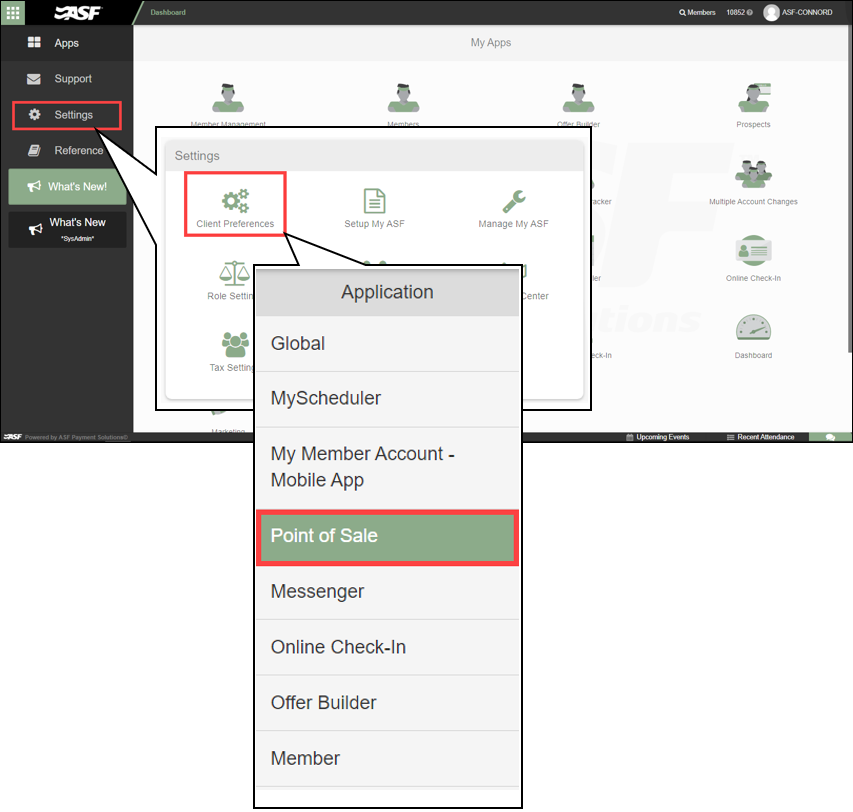Image resolution: width=853 pixels, height=812 pixels.
Task: Open Setup My ASF document icon
Action: pyautogui.click(x=374, y=201)
